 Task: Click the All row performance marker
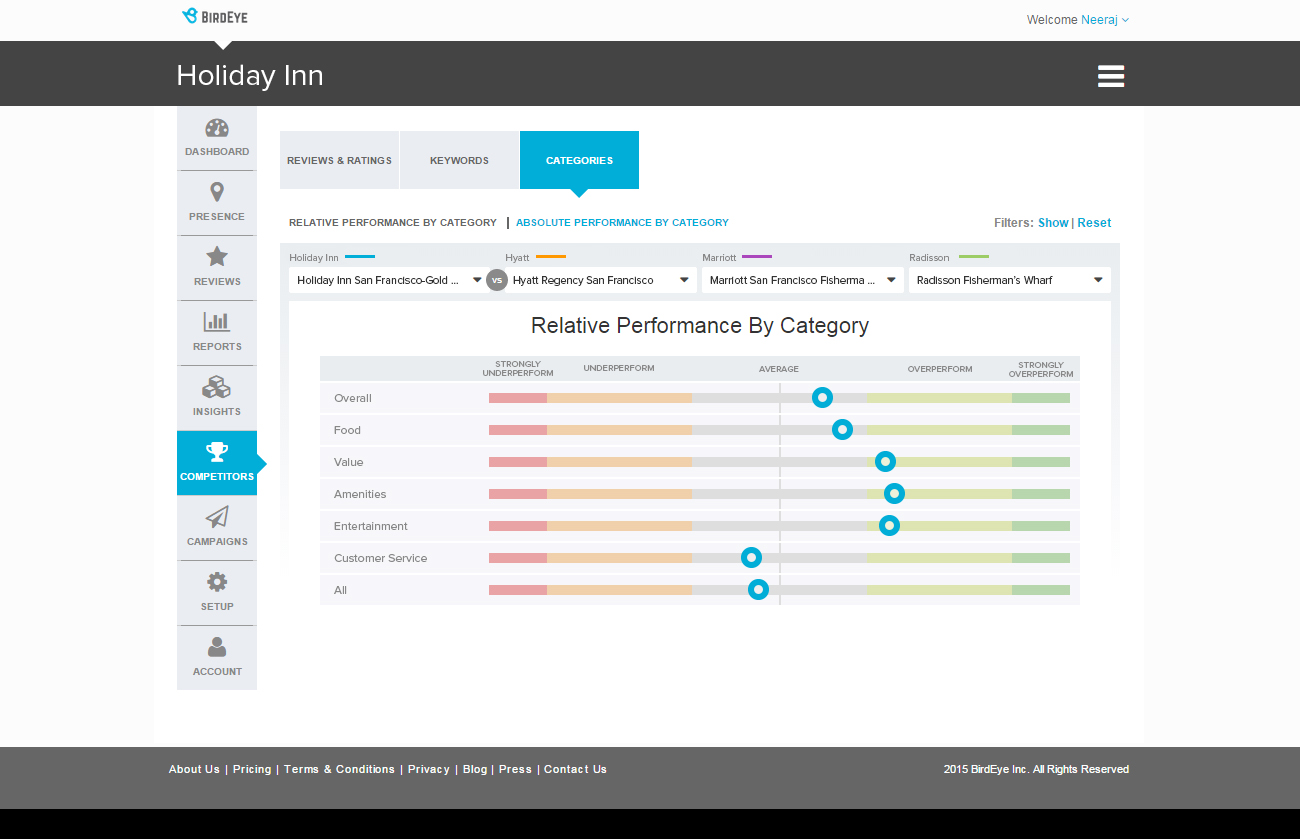758,589
